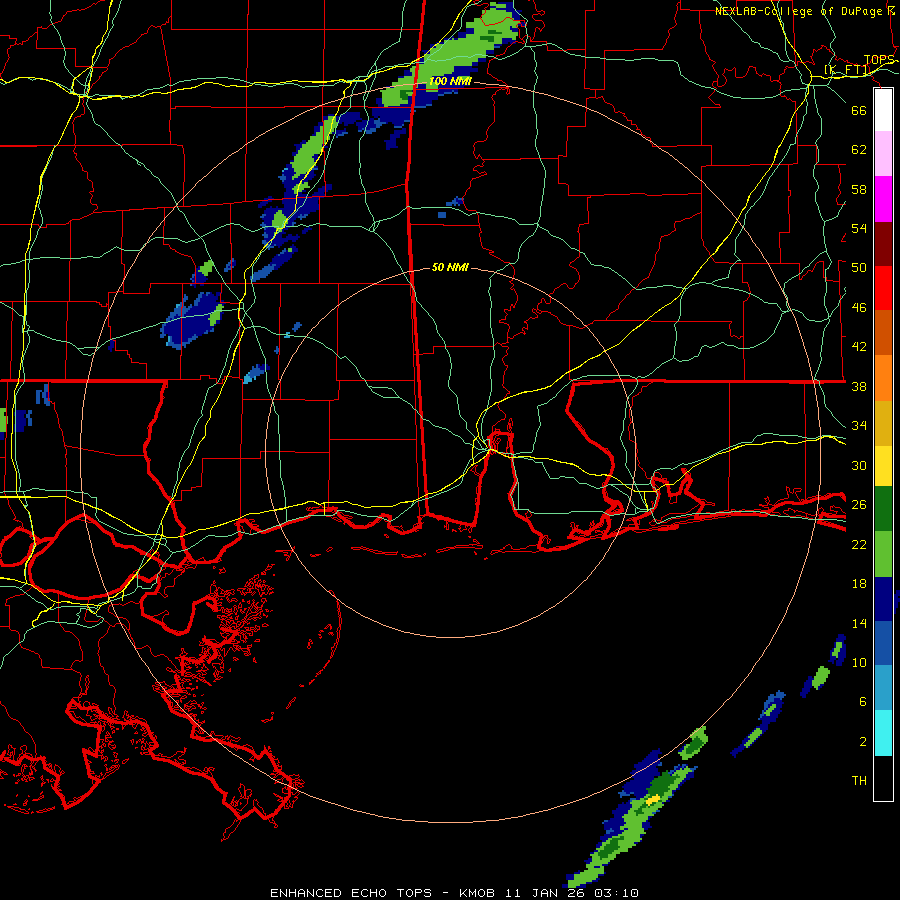Pick the bright red swatch in the color scale
Screen dimensions: 900x900
pos(883,288)
